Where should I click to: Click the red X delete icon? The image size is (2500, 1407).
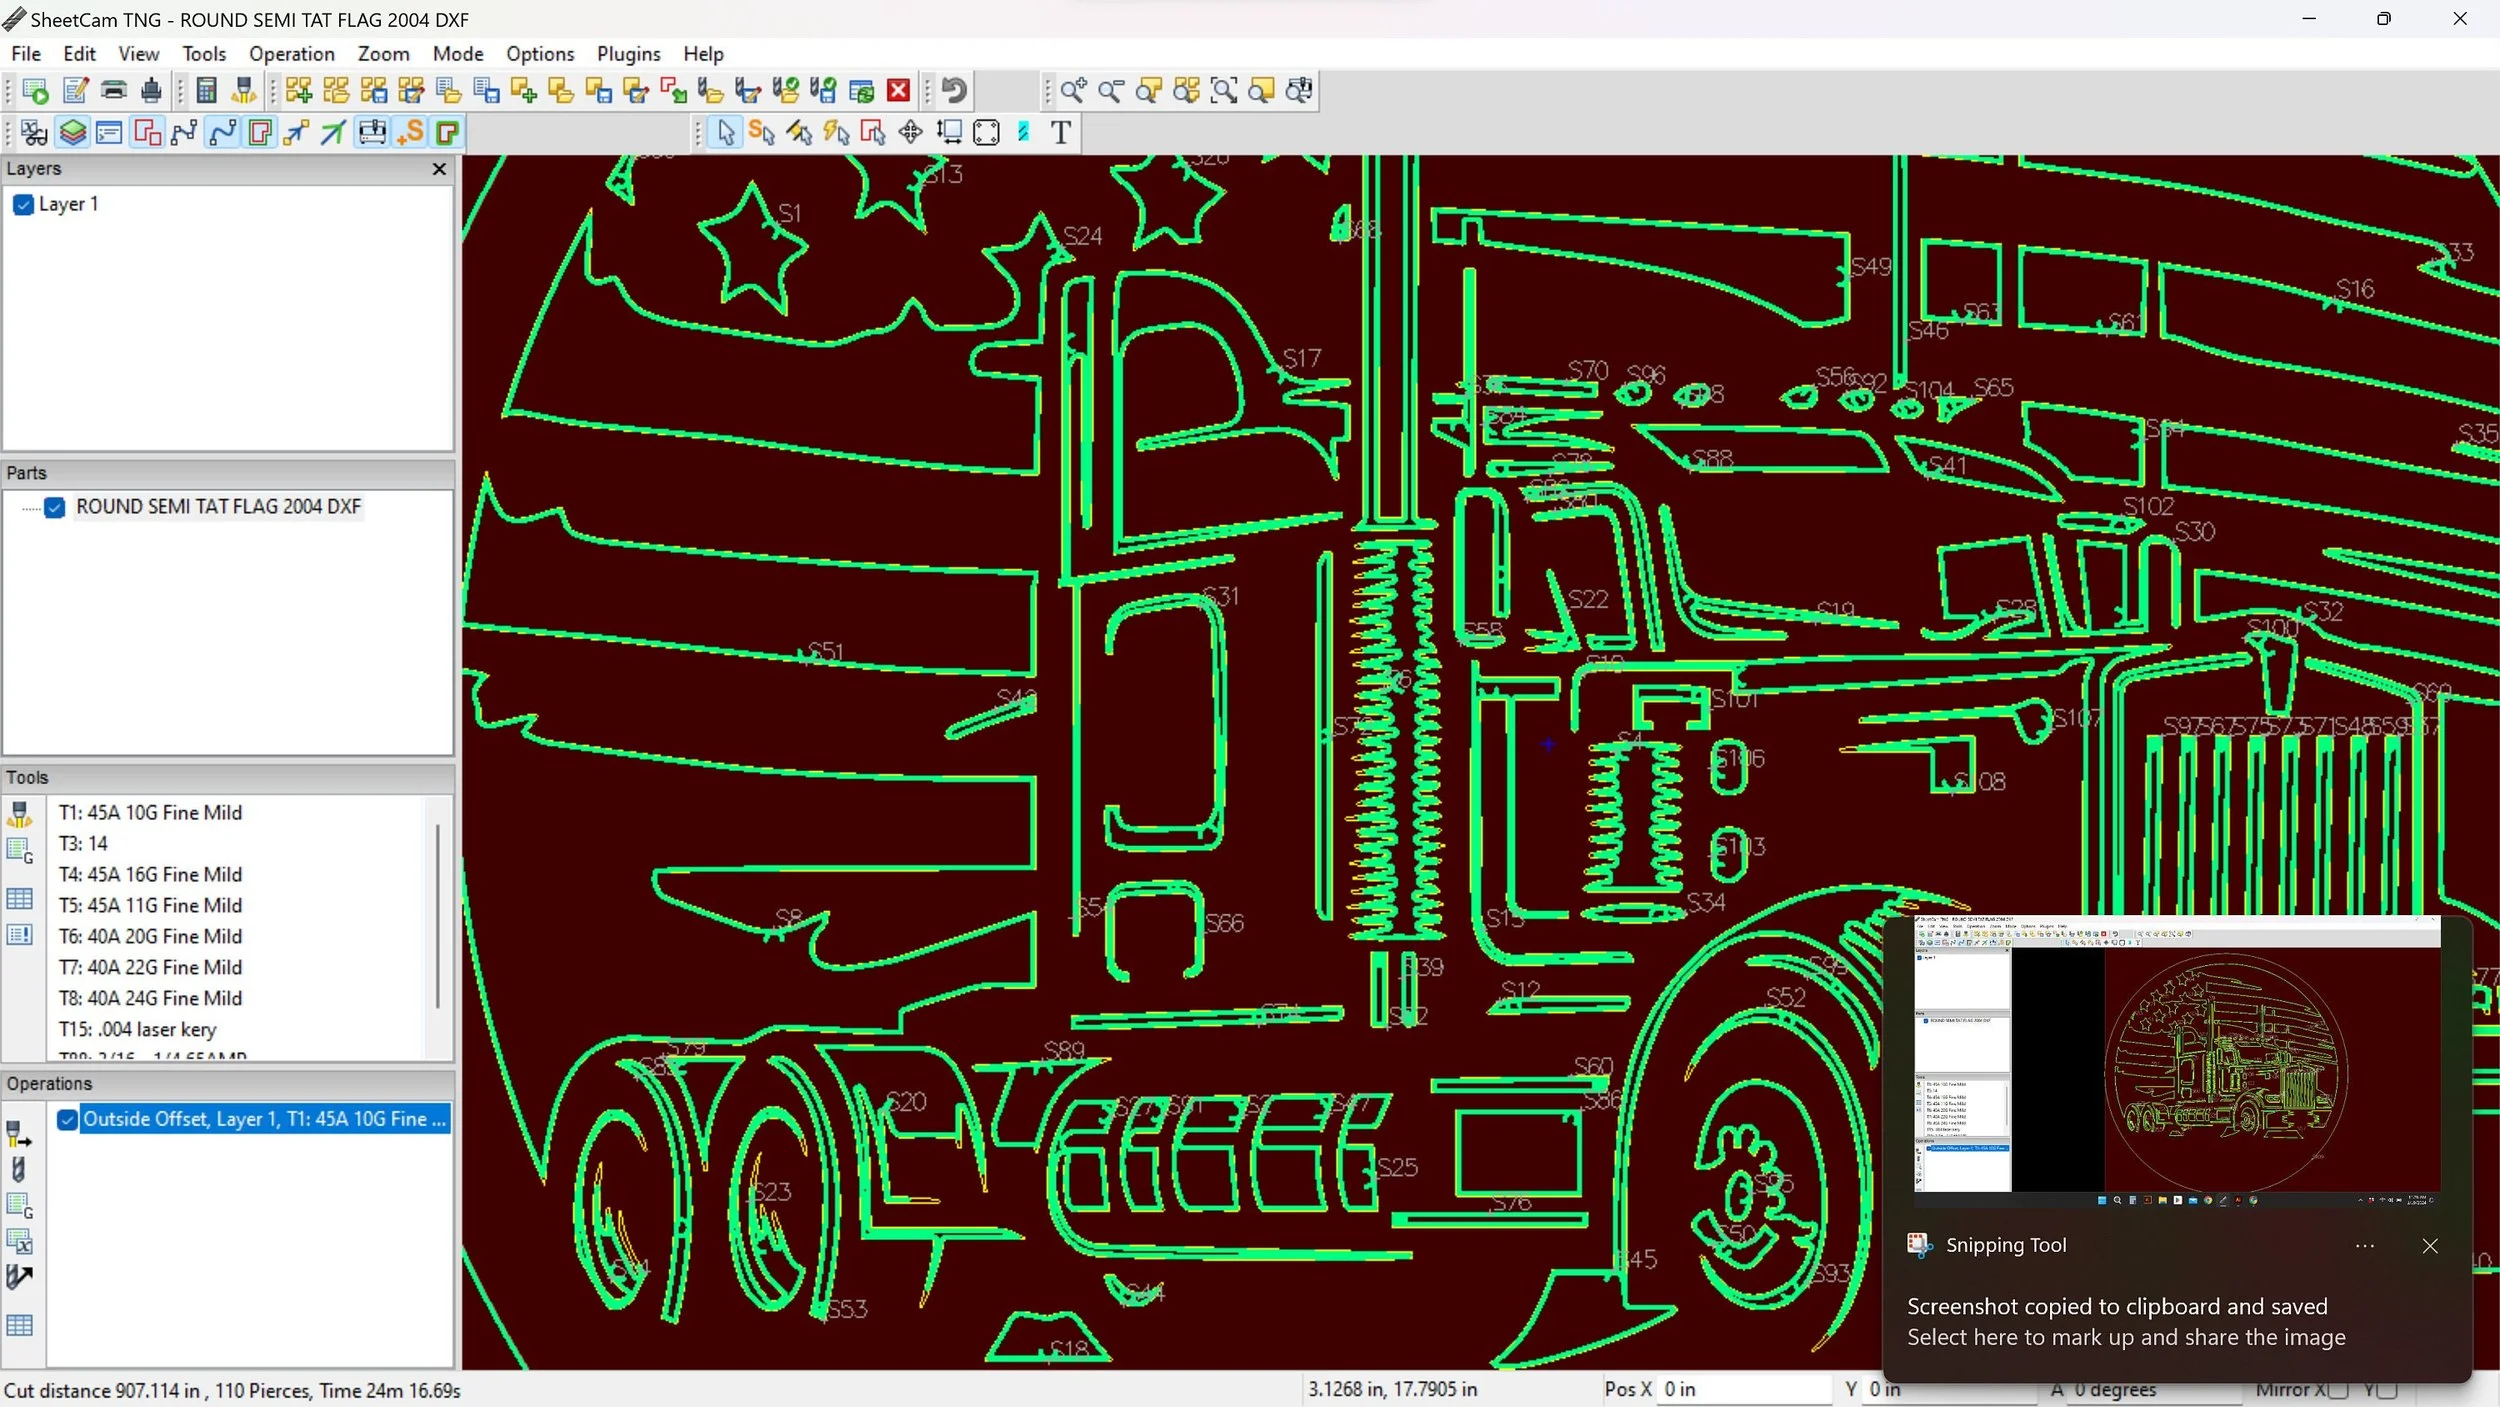point(898,91)
